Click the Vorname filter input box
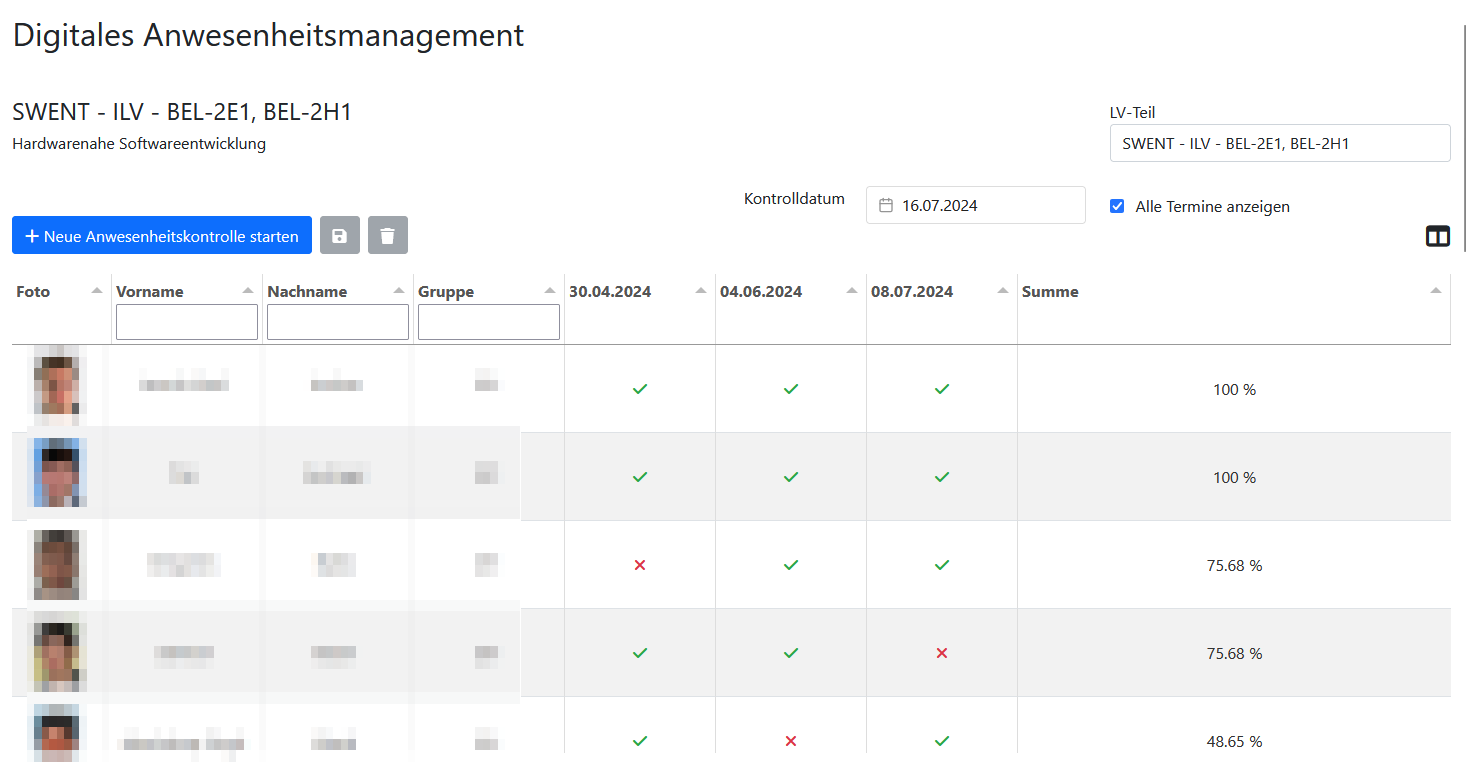This screenshot has width=1474, height=762. [187, 322]
